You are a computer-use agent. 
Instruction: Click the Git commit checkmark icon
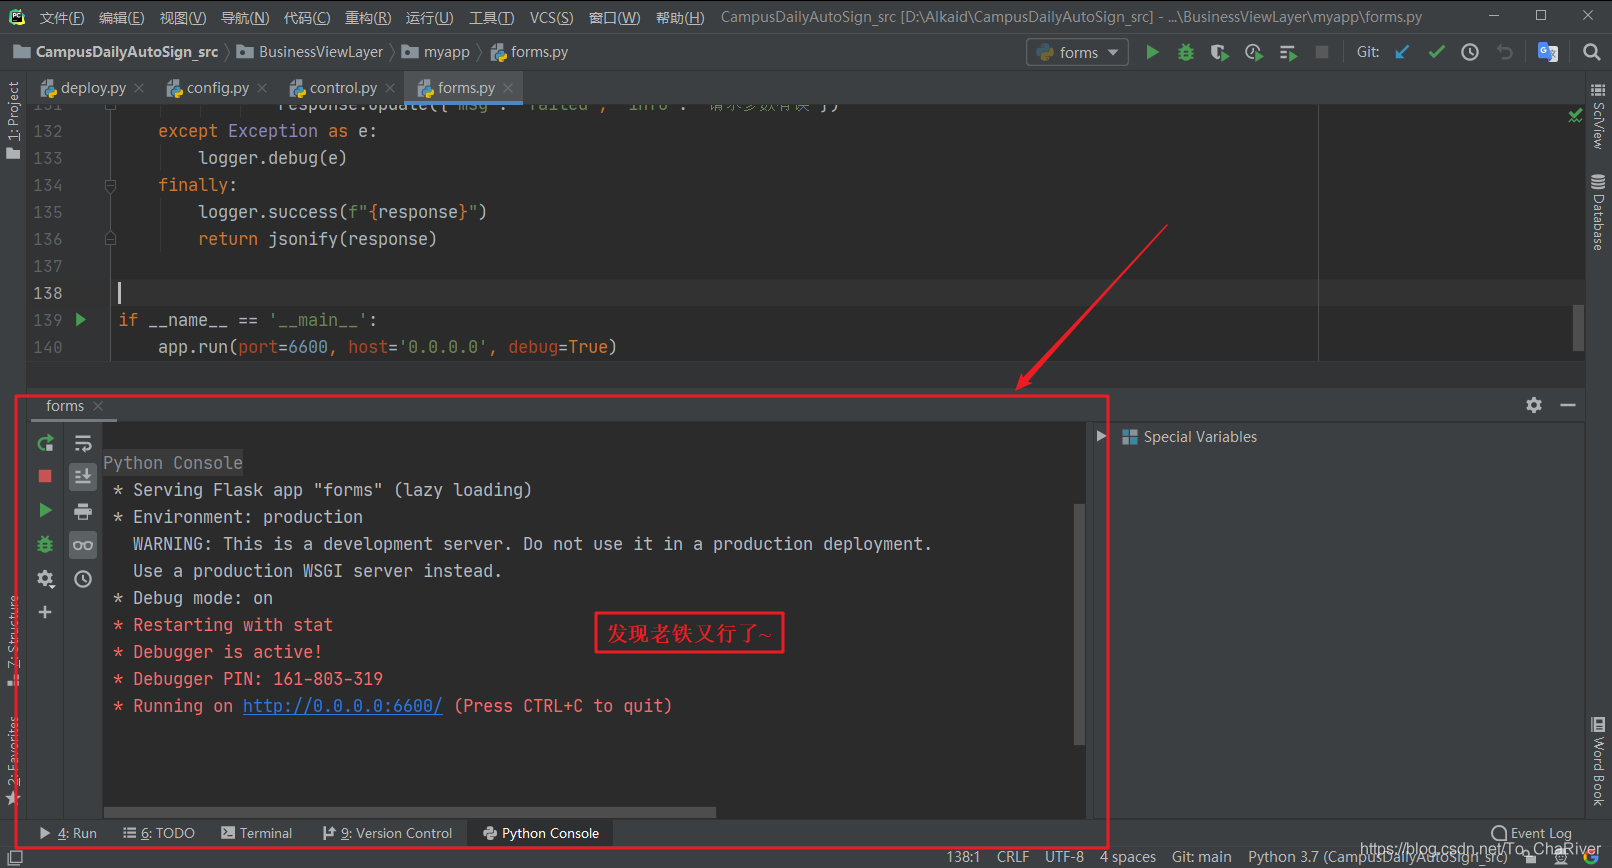[x=1436, y=52]
